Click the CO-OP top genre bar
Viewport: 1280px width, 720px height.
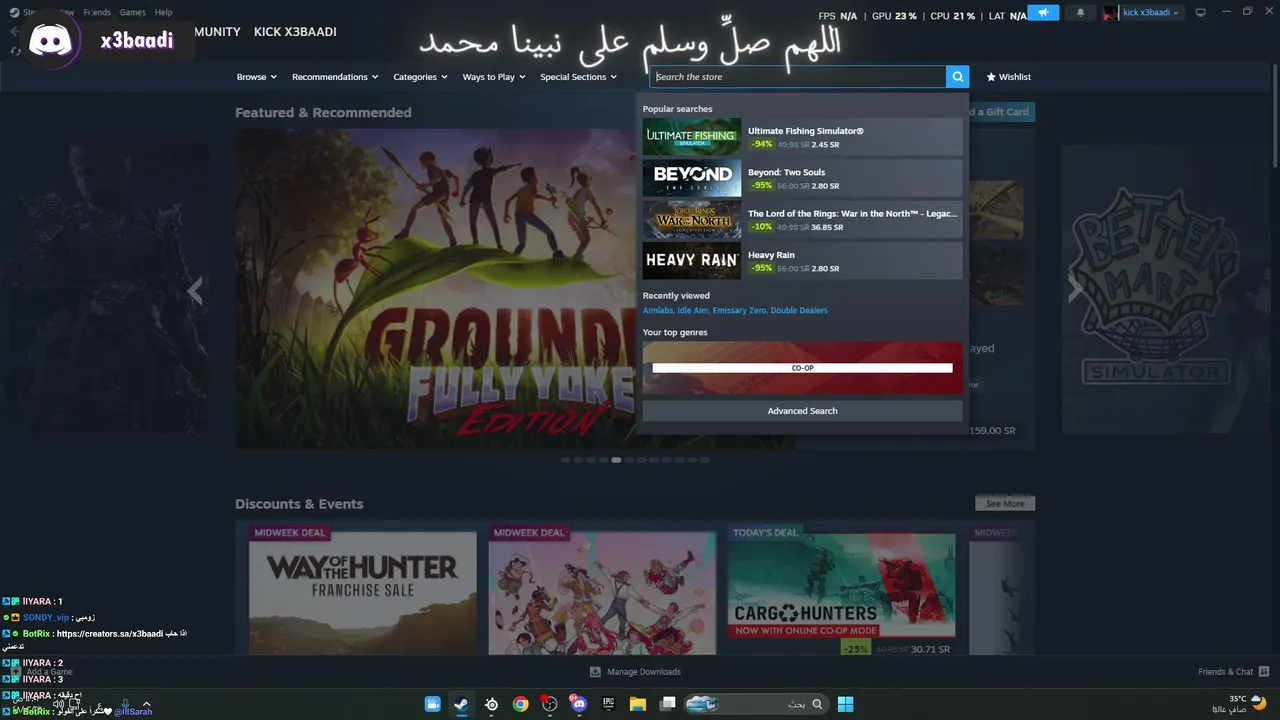click(802, 368)
